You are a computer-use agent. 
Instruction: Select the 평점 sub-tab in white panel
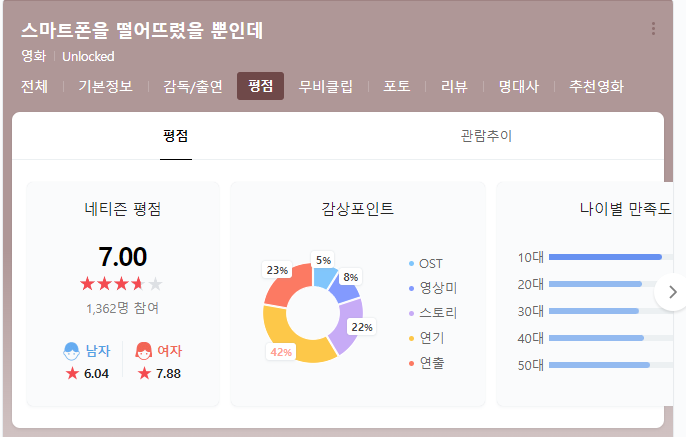(x=175, y=136)
